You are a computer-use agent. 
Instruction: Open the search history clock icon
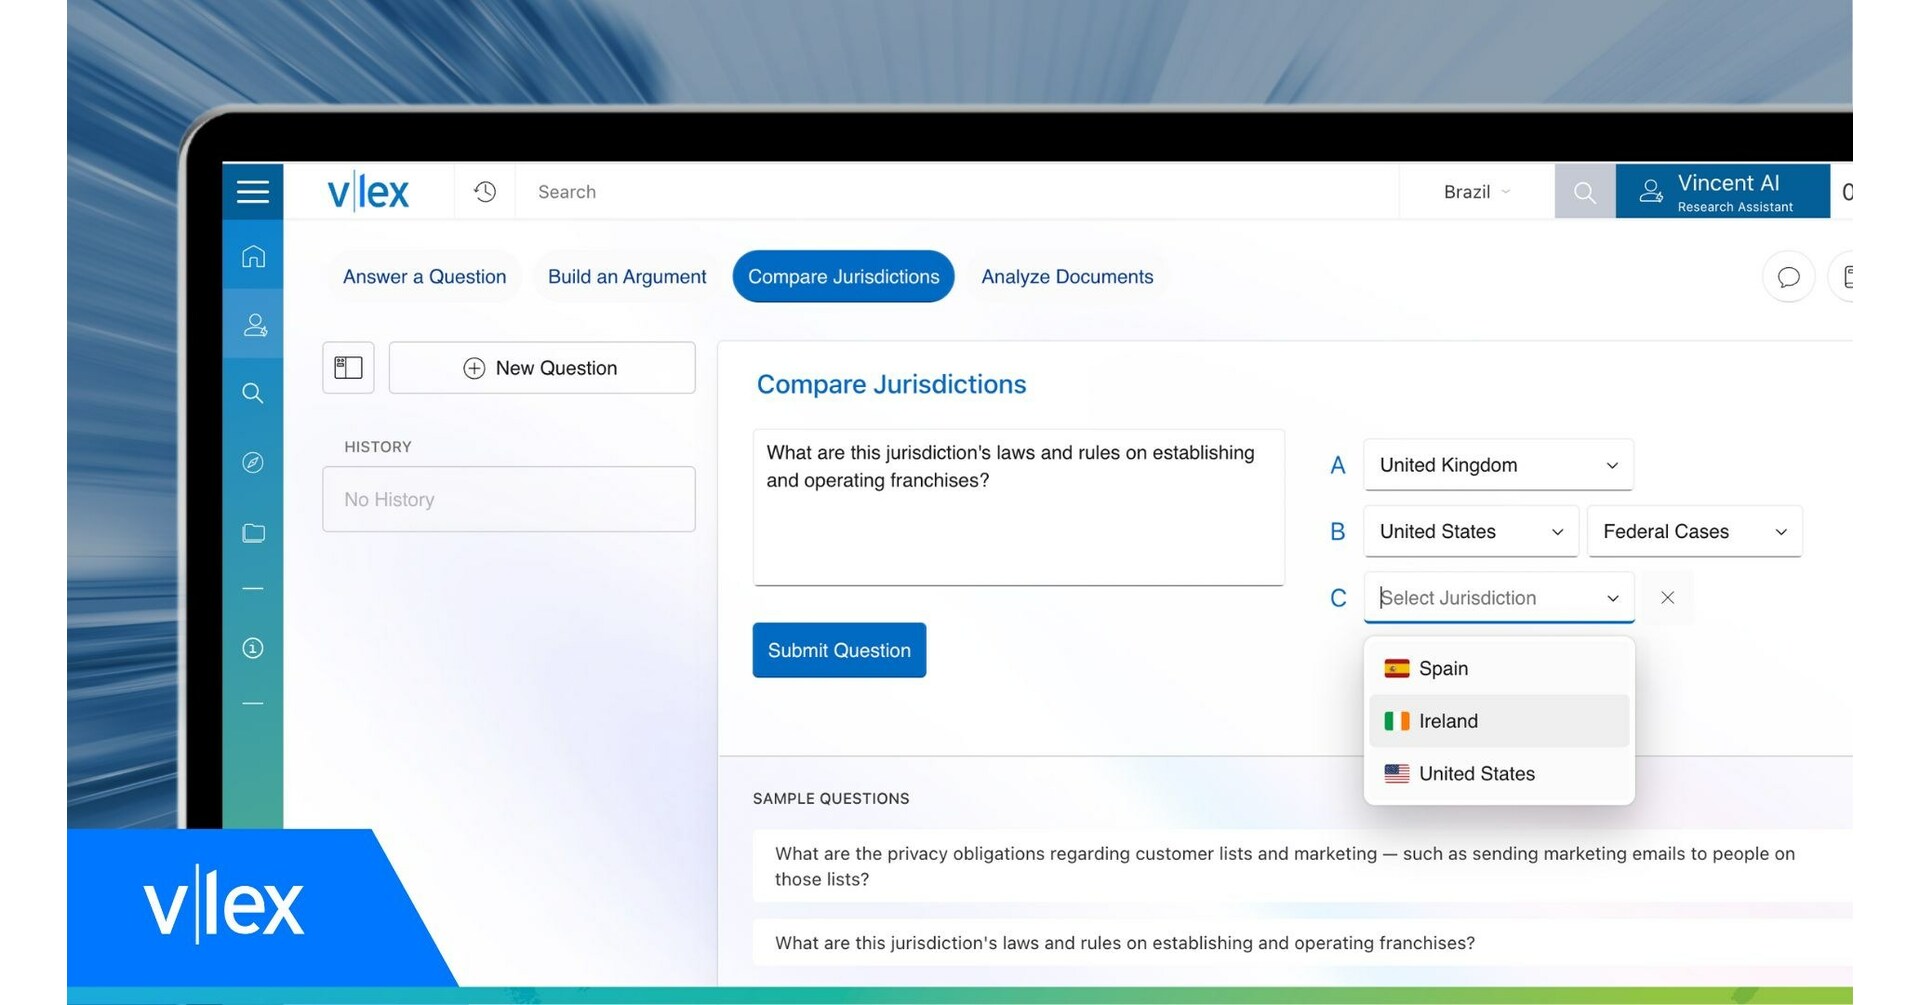coord(485,191)
